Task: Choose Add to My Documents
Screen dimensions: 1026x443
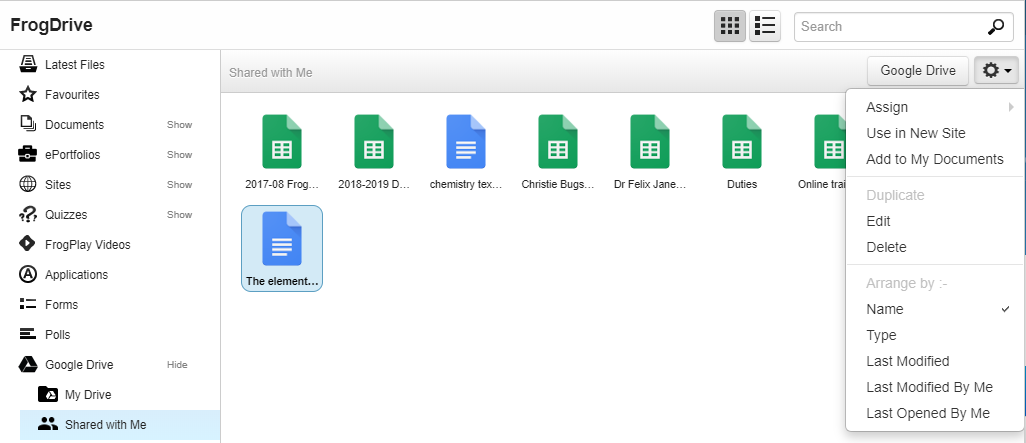Action: [x=934, y=159]
